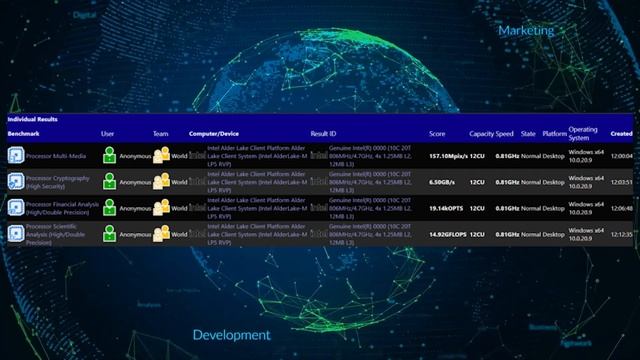Click 12CU capacity in the Cryptography row

pyautogui.click(x=477, y=182)
